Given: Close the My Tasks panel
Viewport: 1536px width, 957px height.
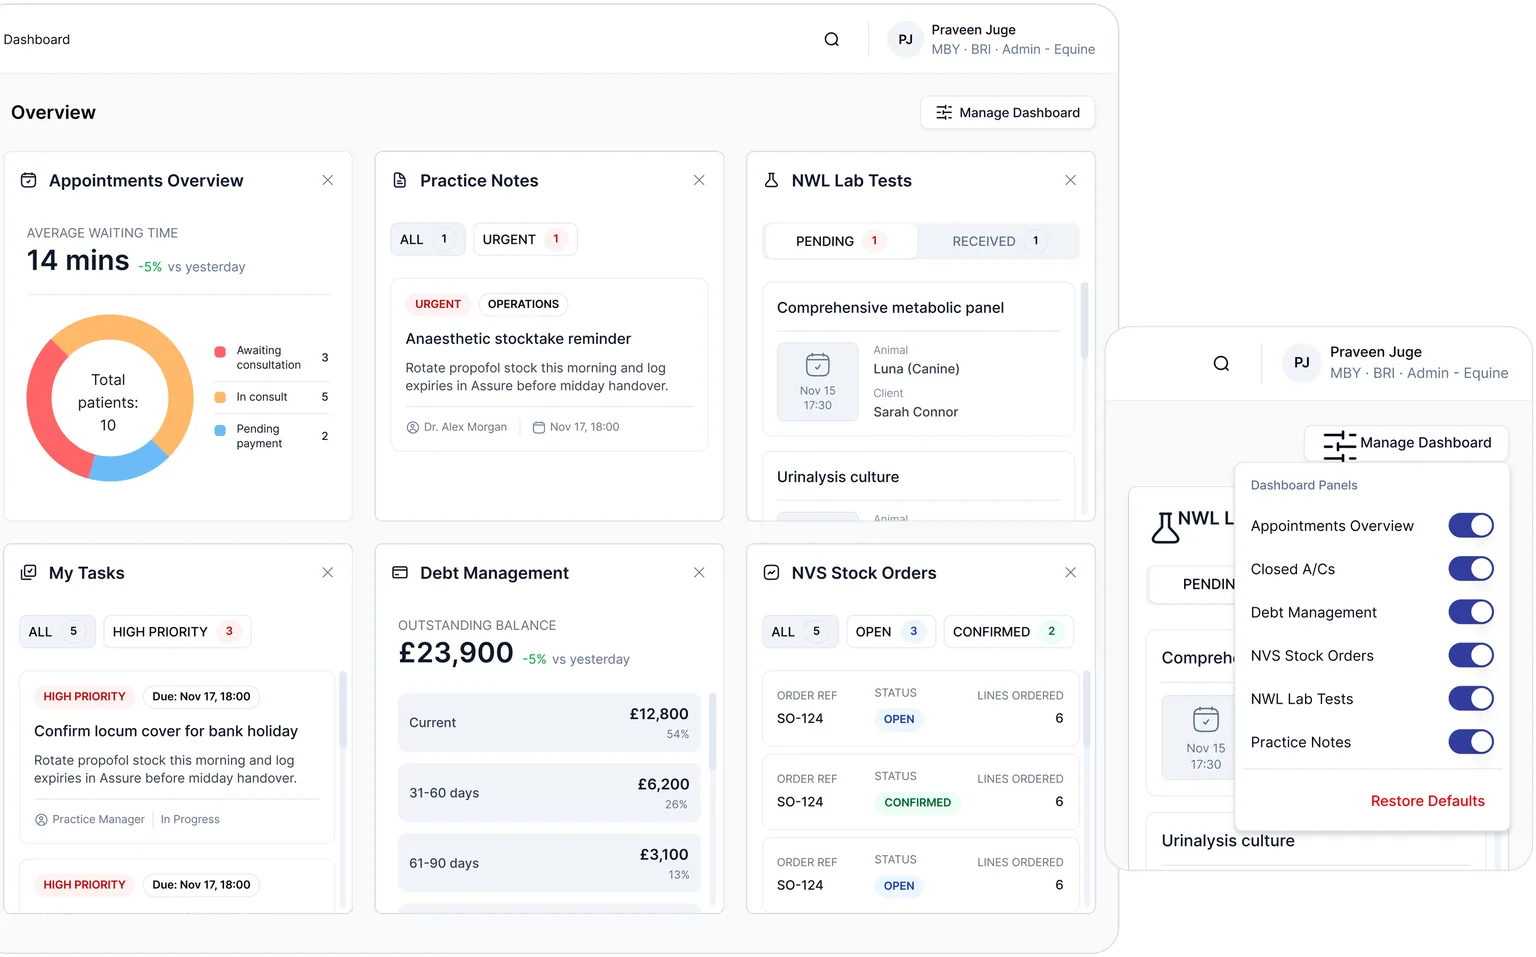Looking at the screenshot, I should tap(328, 573).
